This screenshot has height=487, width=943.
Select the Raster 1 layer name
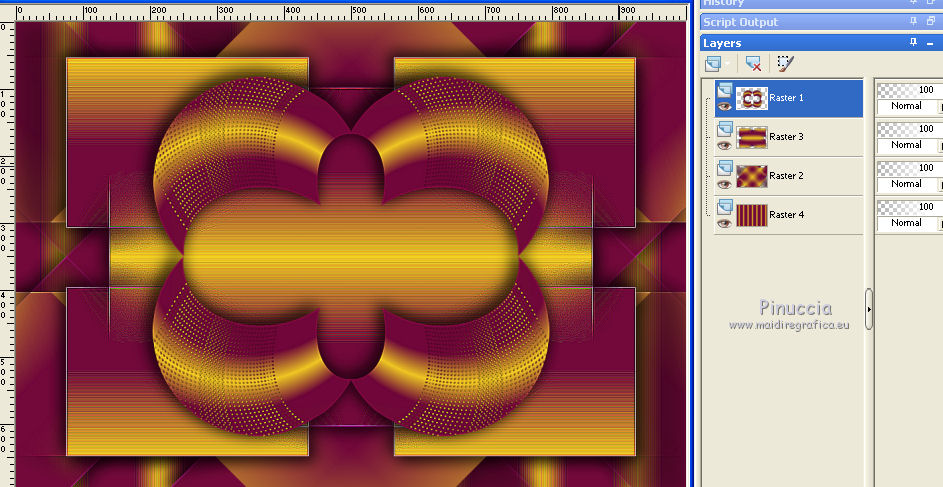786,97
